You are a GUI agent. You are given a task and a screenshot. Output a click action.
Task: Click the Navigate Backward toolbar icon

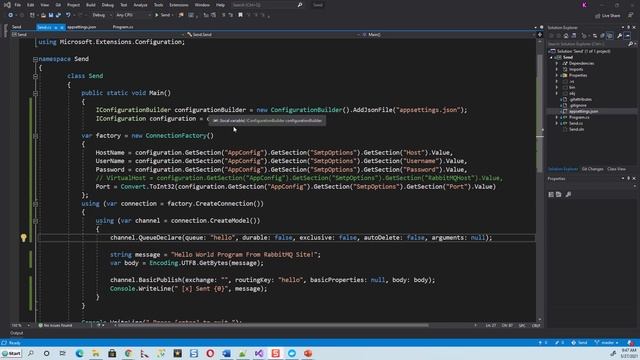(x=10, y=15)
